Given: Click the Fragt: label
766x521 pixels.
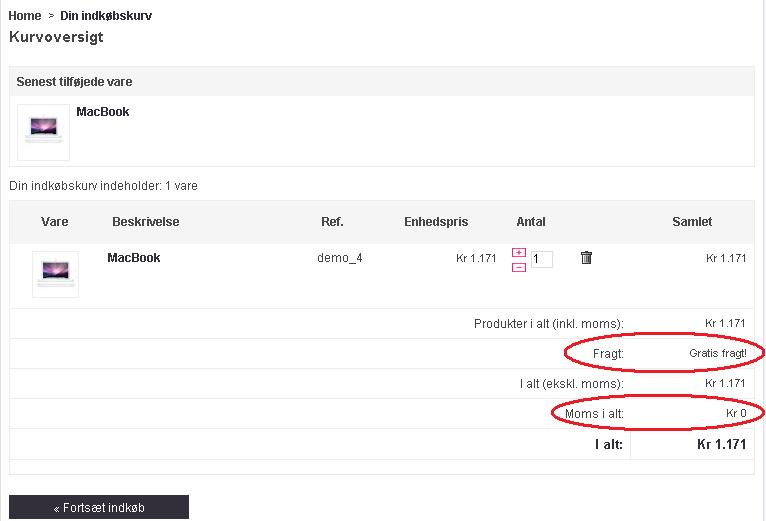Looking at the screenshot, I should coord(608,353).
